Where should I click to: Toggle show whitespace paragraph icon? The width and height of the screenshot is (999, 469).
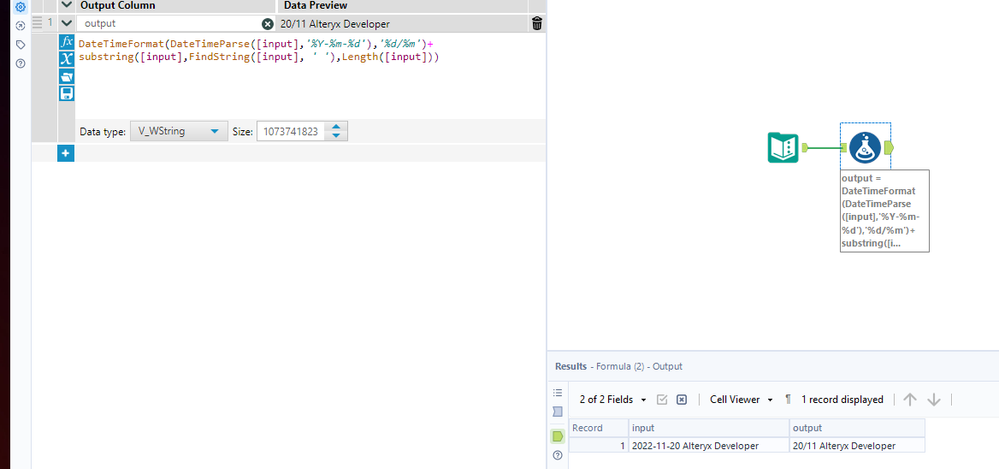pyautogui.click(x=788, y=400)
